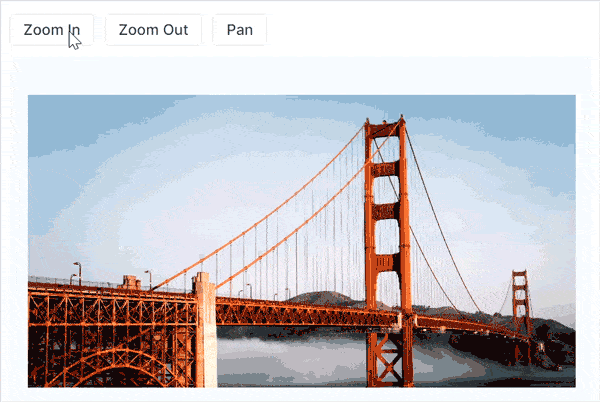Click the rounded hill behind the bridge
The width and height of the screenshot is (600, 402).
[x=325, y=296]
